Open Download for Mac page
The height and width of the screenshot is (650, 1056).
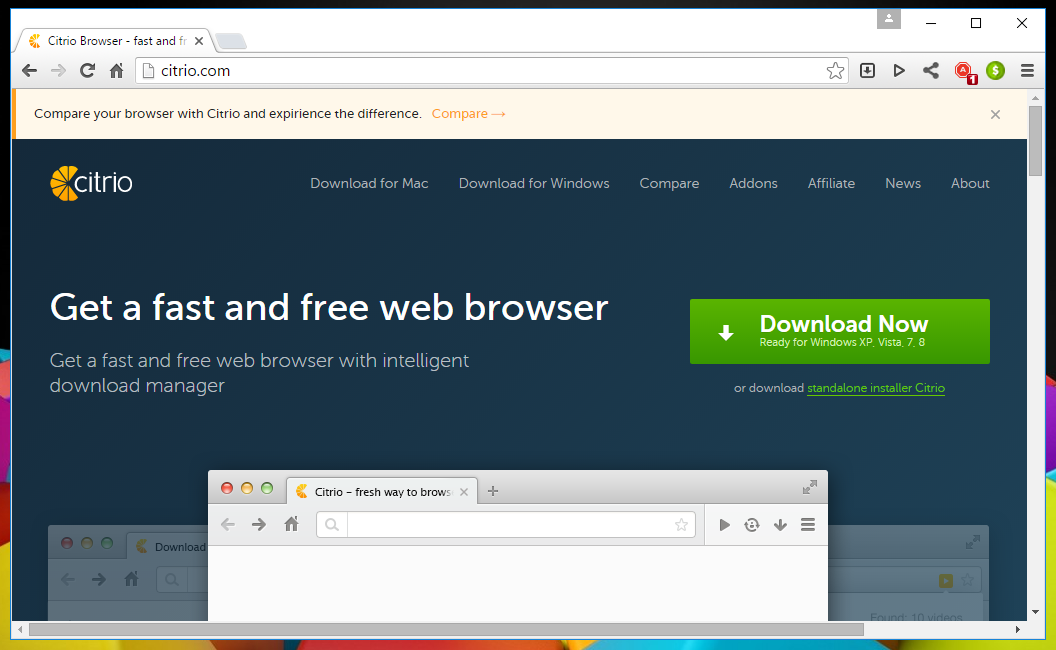coord(369,183)
